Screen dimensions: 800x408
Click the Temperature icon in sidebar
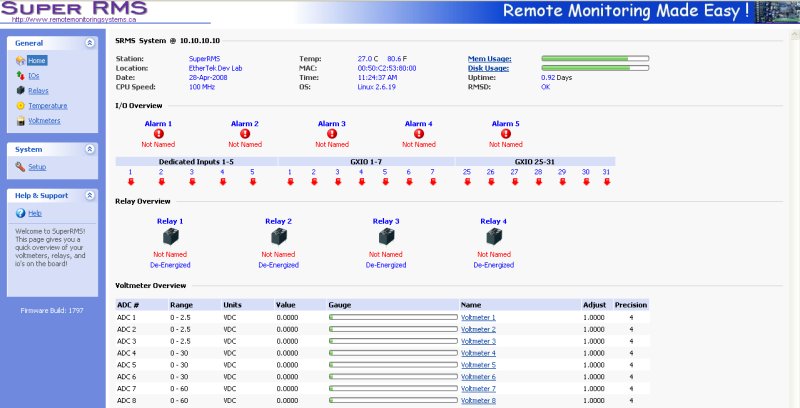click(20, 105)
